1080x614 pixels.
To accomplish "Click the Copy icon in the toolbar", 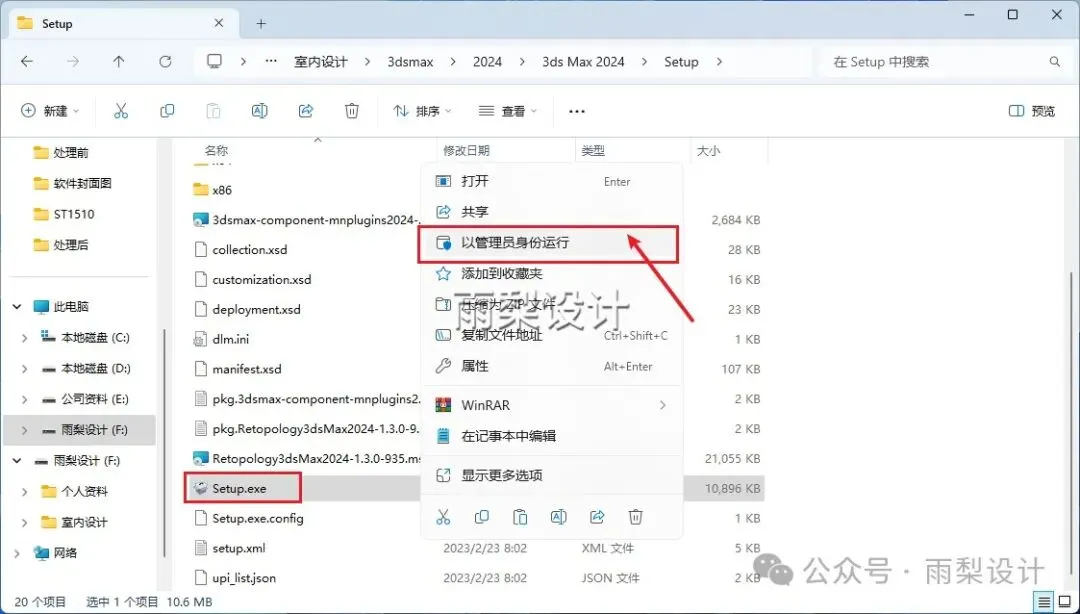I will pos(167,111).
